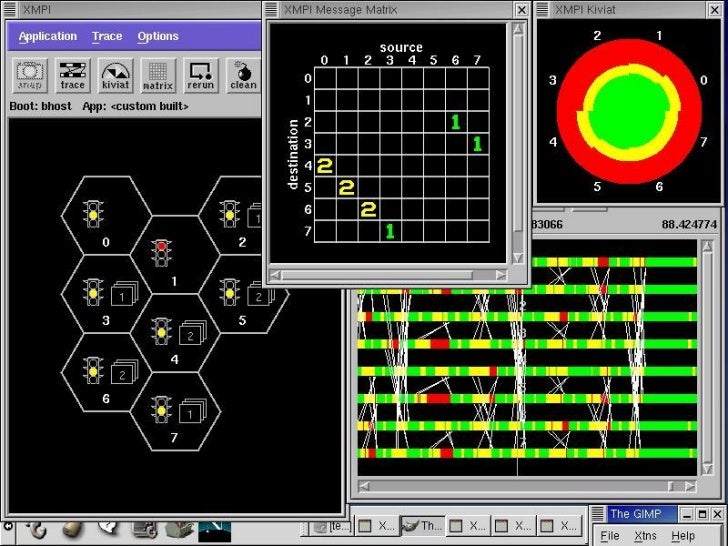Click traffic light of process 4
728x546 pixels.
162,331
